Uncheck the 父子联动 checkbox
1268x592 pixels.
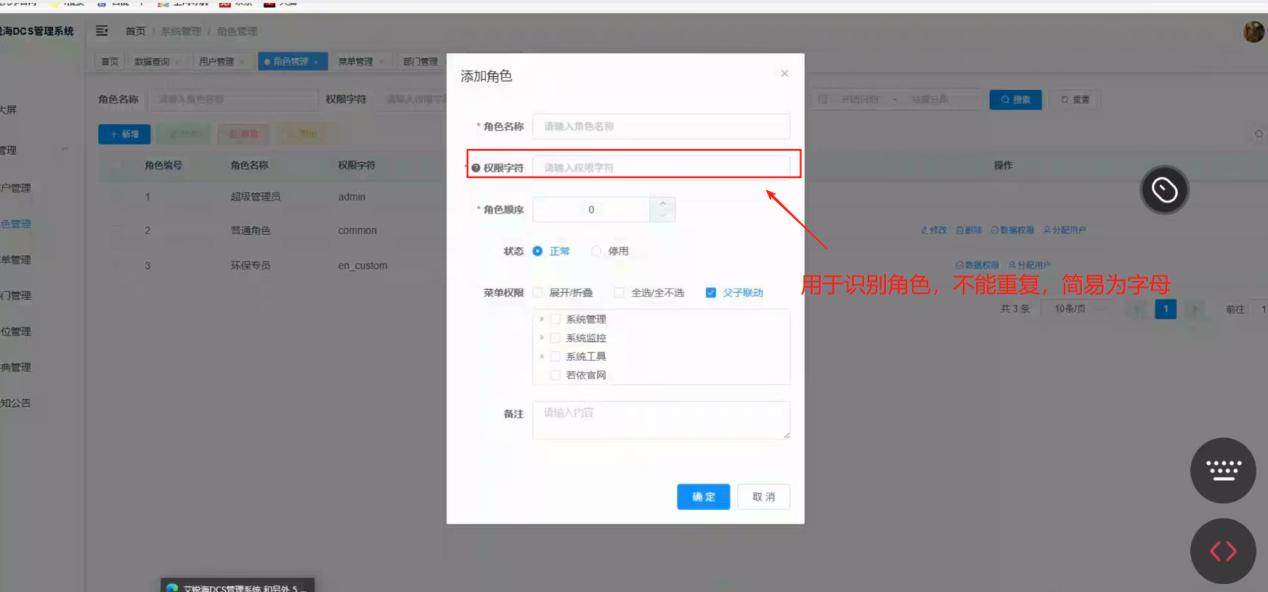711,293
